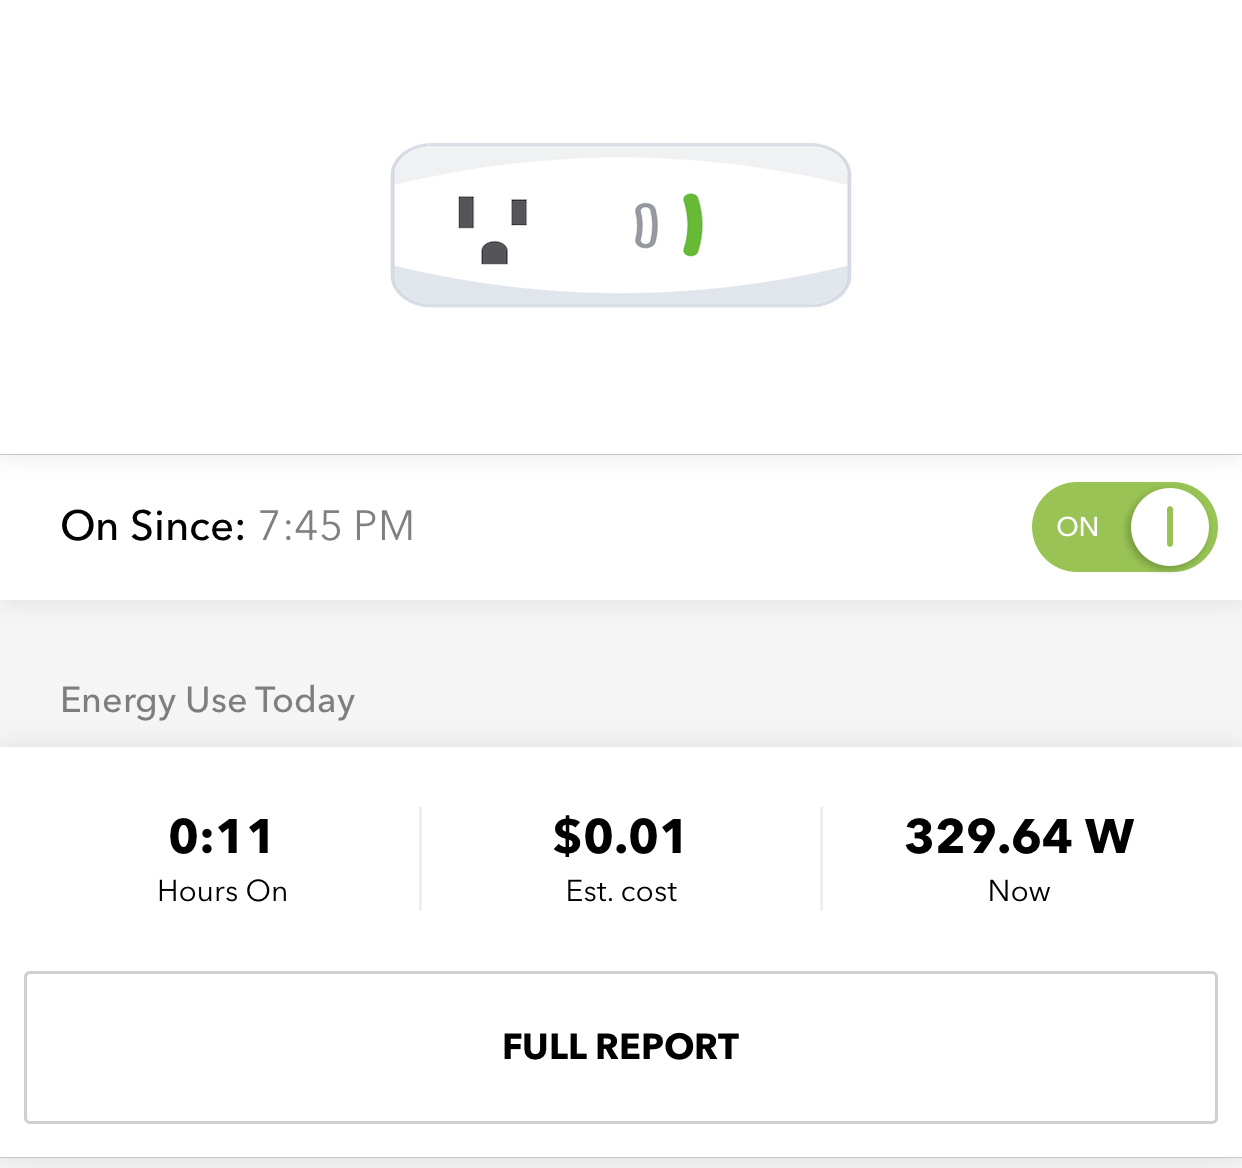Click the right slot of the outlet icon
1242x1168 pixels.
pos(519,212)
